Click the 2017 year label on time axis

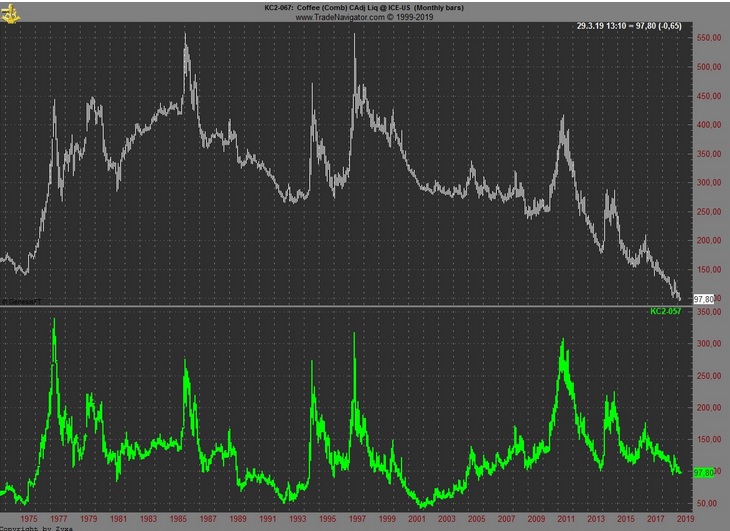click(x=656, y=519)
